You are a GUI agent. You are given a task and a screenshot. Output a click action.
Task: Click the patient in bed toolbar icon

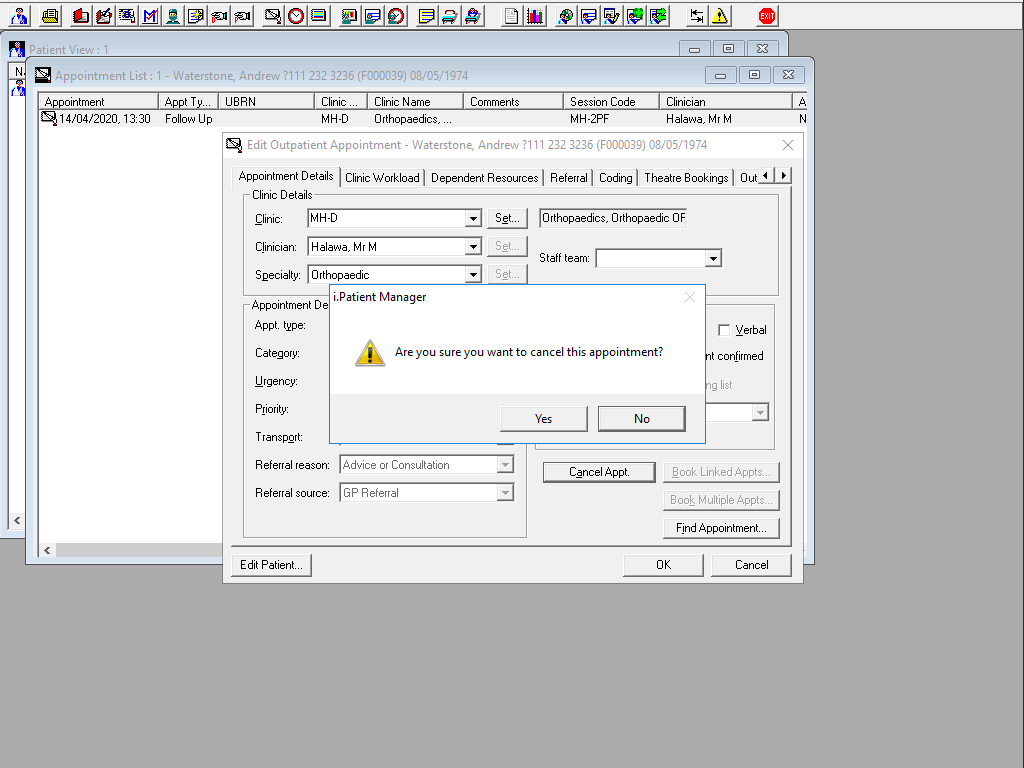tap(473, 16)
